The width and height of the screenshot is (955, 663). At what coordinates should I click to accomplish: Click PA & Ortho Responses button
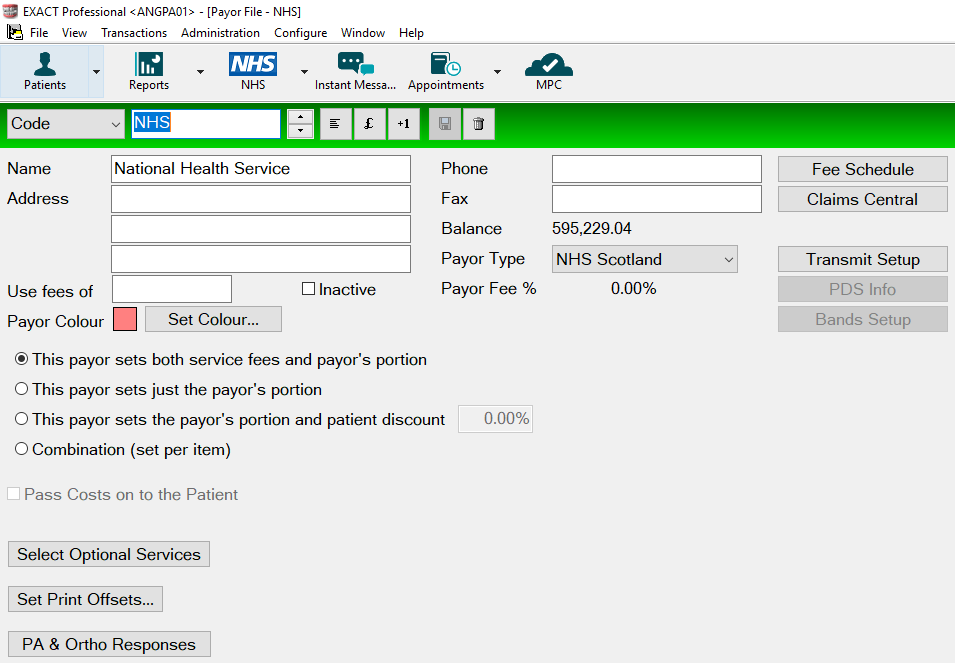(x=109, y=644)
